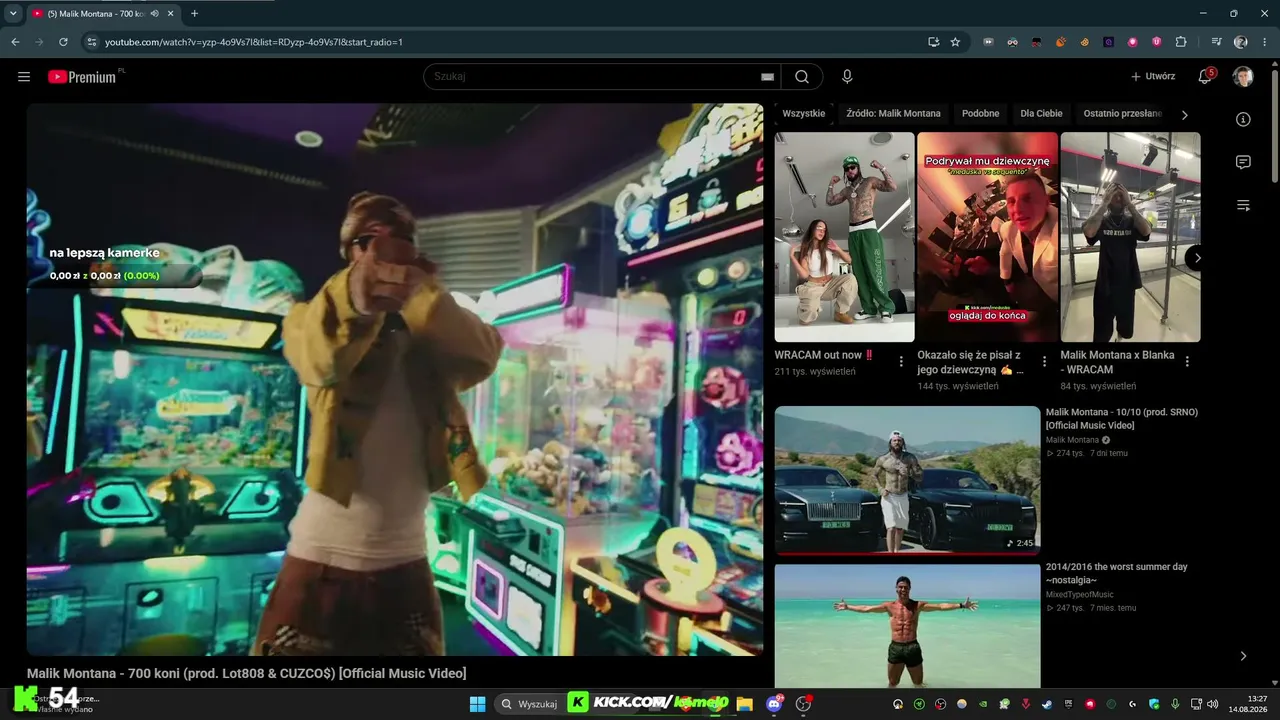Open the YouTube hamburger guide menu
The height and width of the screenshot is (720, 1280).
point(24,77)
